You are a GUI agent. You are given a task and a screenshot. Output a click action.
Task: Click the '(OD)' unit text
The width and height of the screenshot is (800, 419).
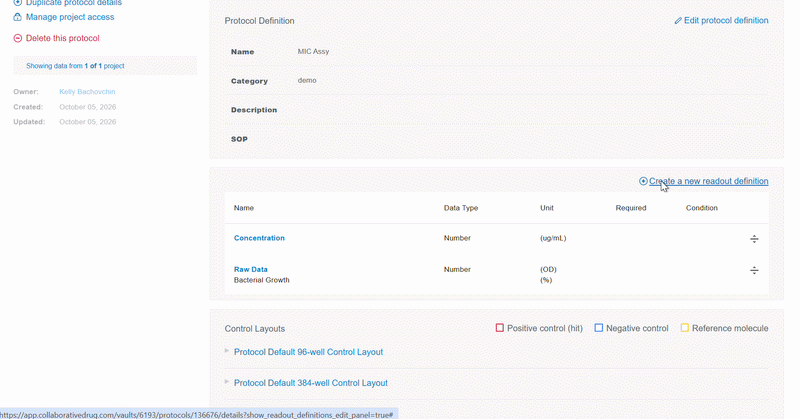click(548, 269)
